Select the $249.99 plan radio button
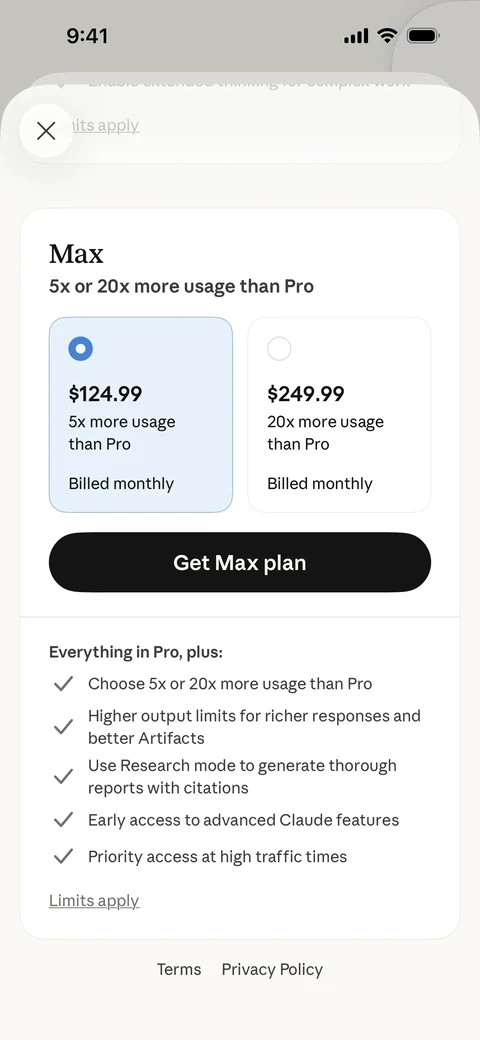This screenshot has height=1040, width=480. 279,349
